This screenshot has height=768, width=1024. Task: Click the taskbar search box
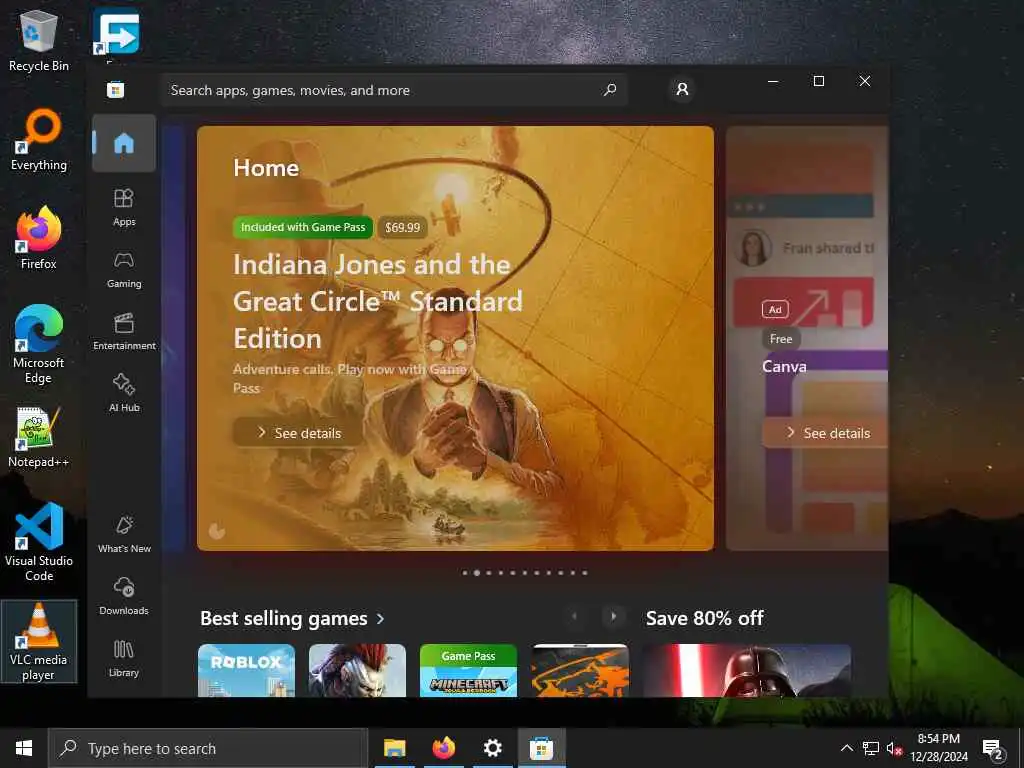coord(208,748)
